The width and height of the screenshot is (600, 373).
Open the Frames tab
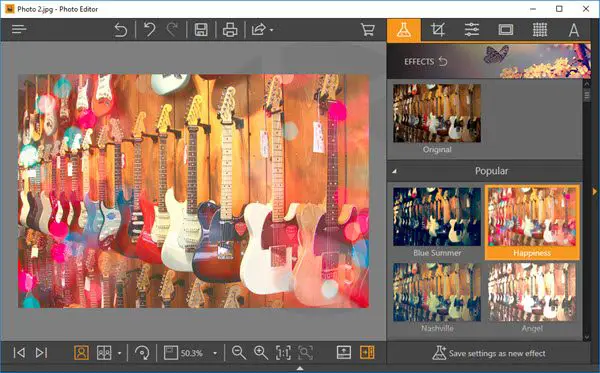tap(505, 30)
